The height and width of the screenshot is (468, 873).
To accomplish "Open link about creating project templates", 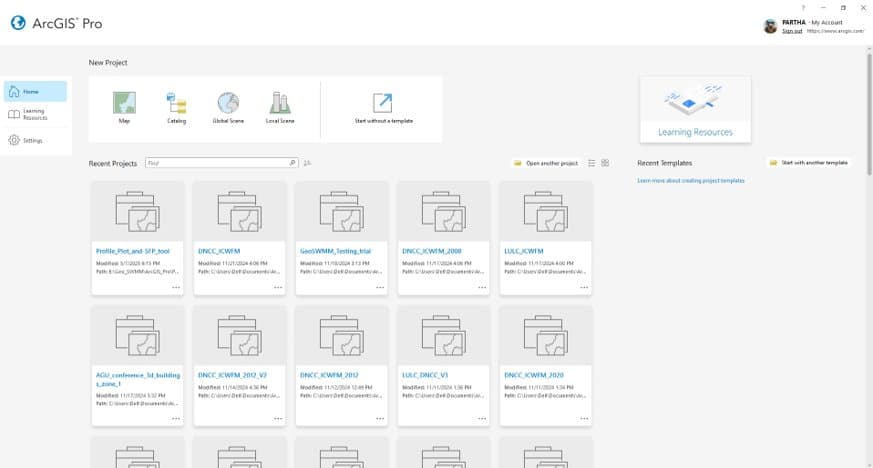I will click(x=691, y=180).
